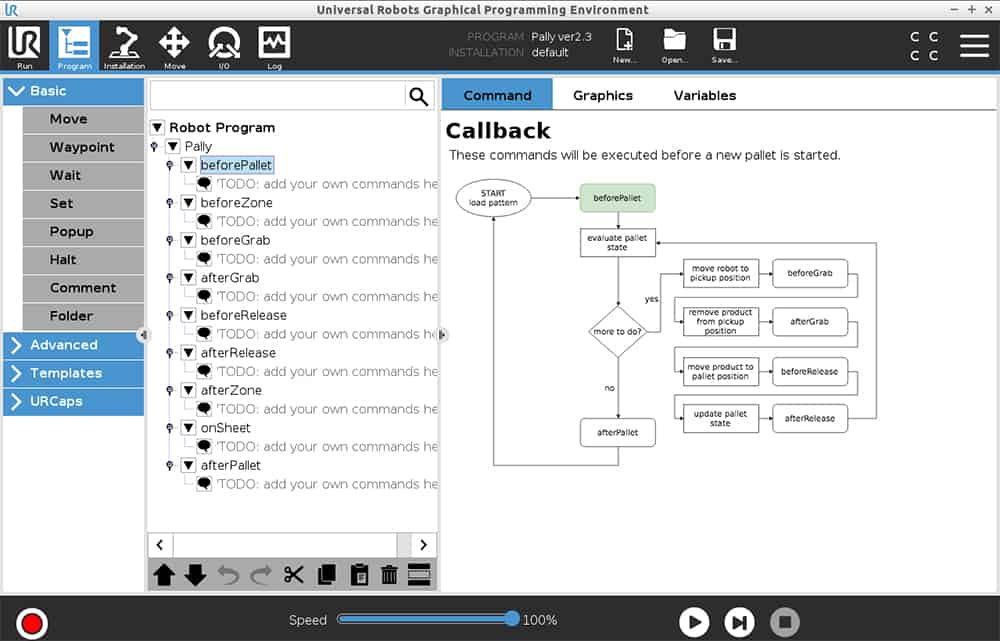Select the TODO comment under afterPallet
Image resolution: width=1000 pixels, height=641 pixels.
click(x=327, y=484)
